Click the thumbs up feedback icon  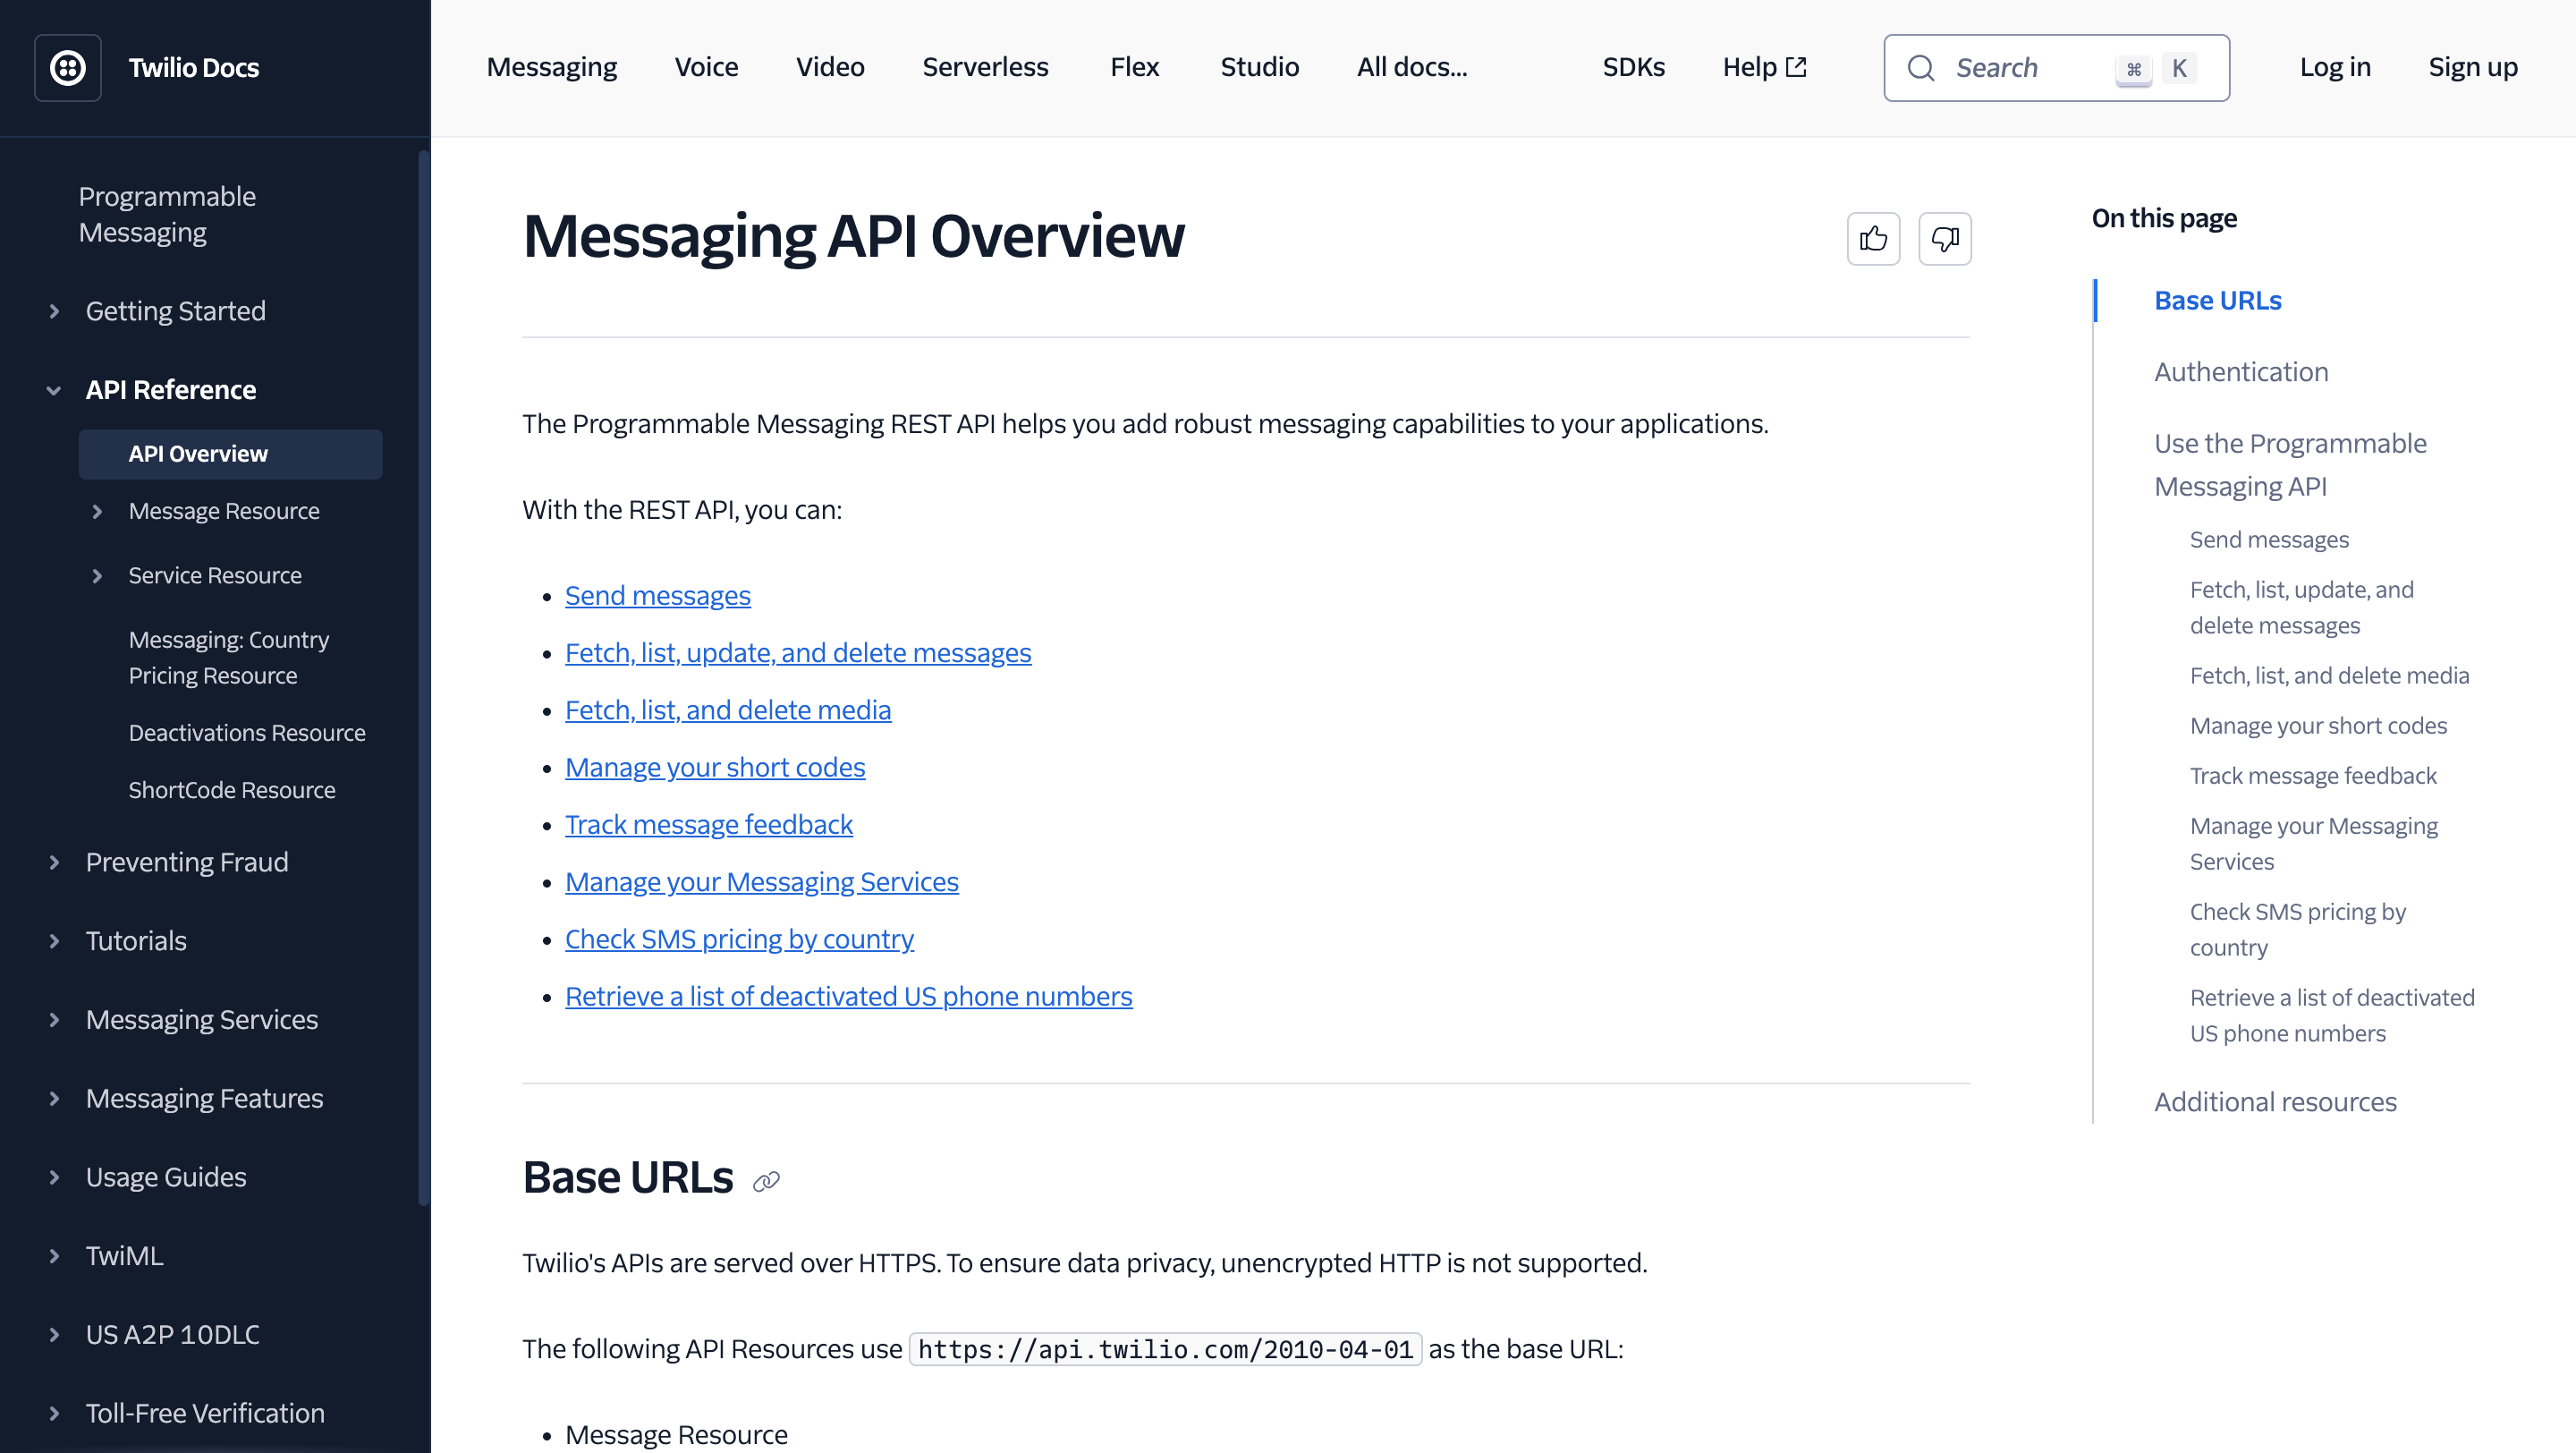(1873, 238)
